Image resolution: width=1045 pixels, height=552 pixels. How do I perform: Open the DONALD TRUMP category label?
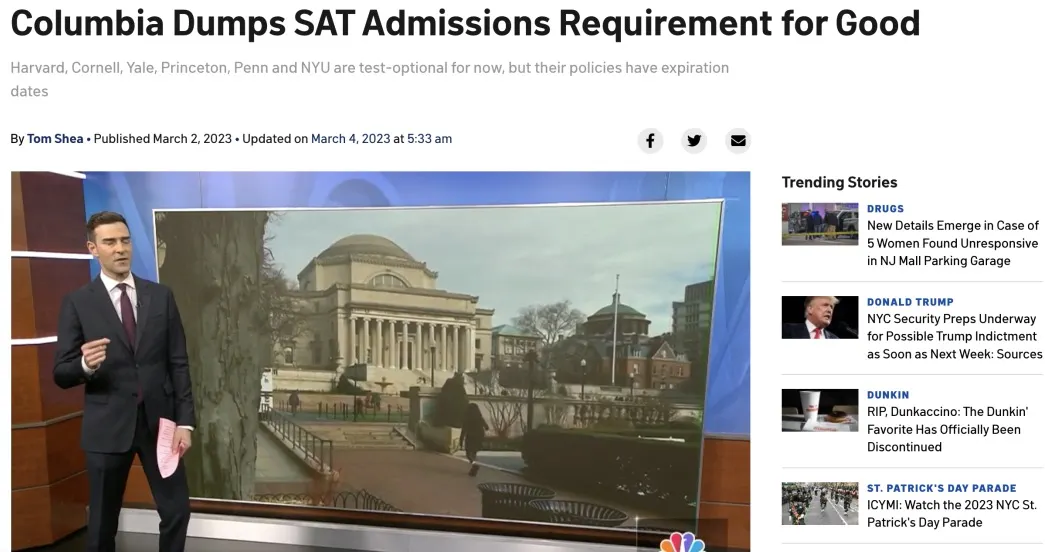point(910,302)
